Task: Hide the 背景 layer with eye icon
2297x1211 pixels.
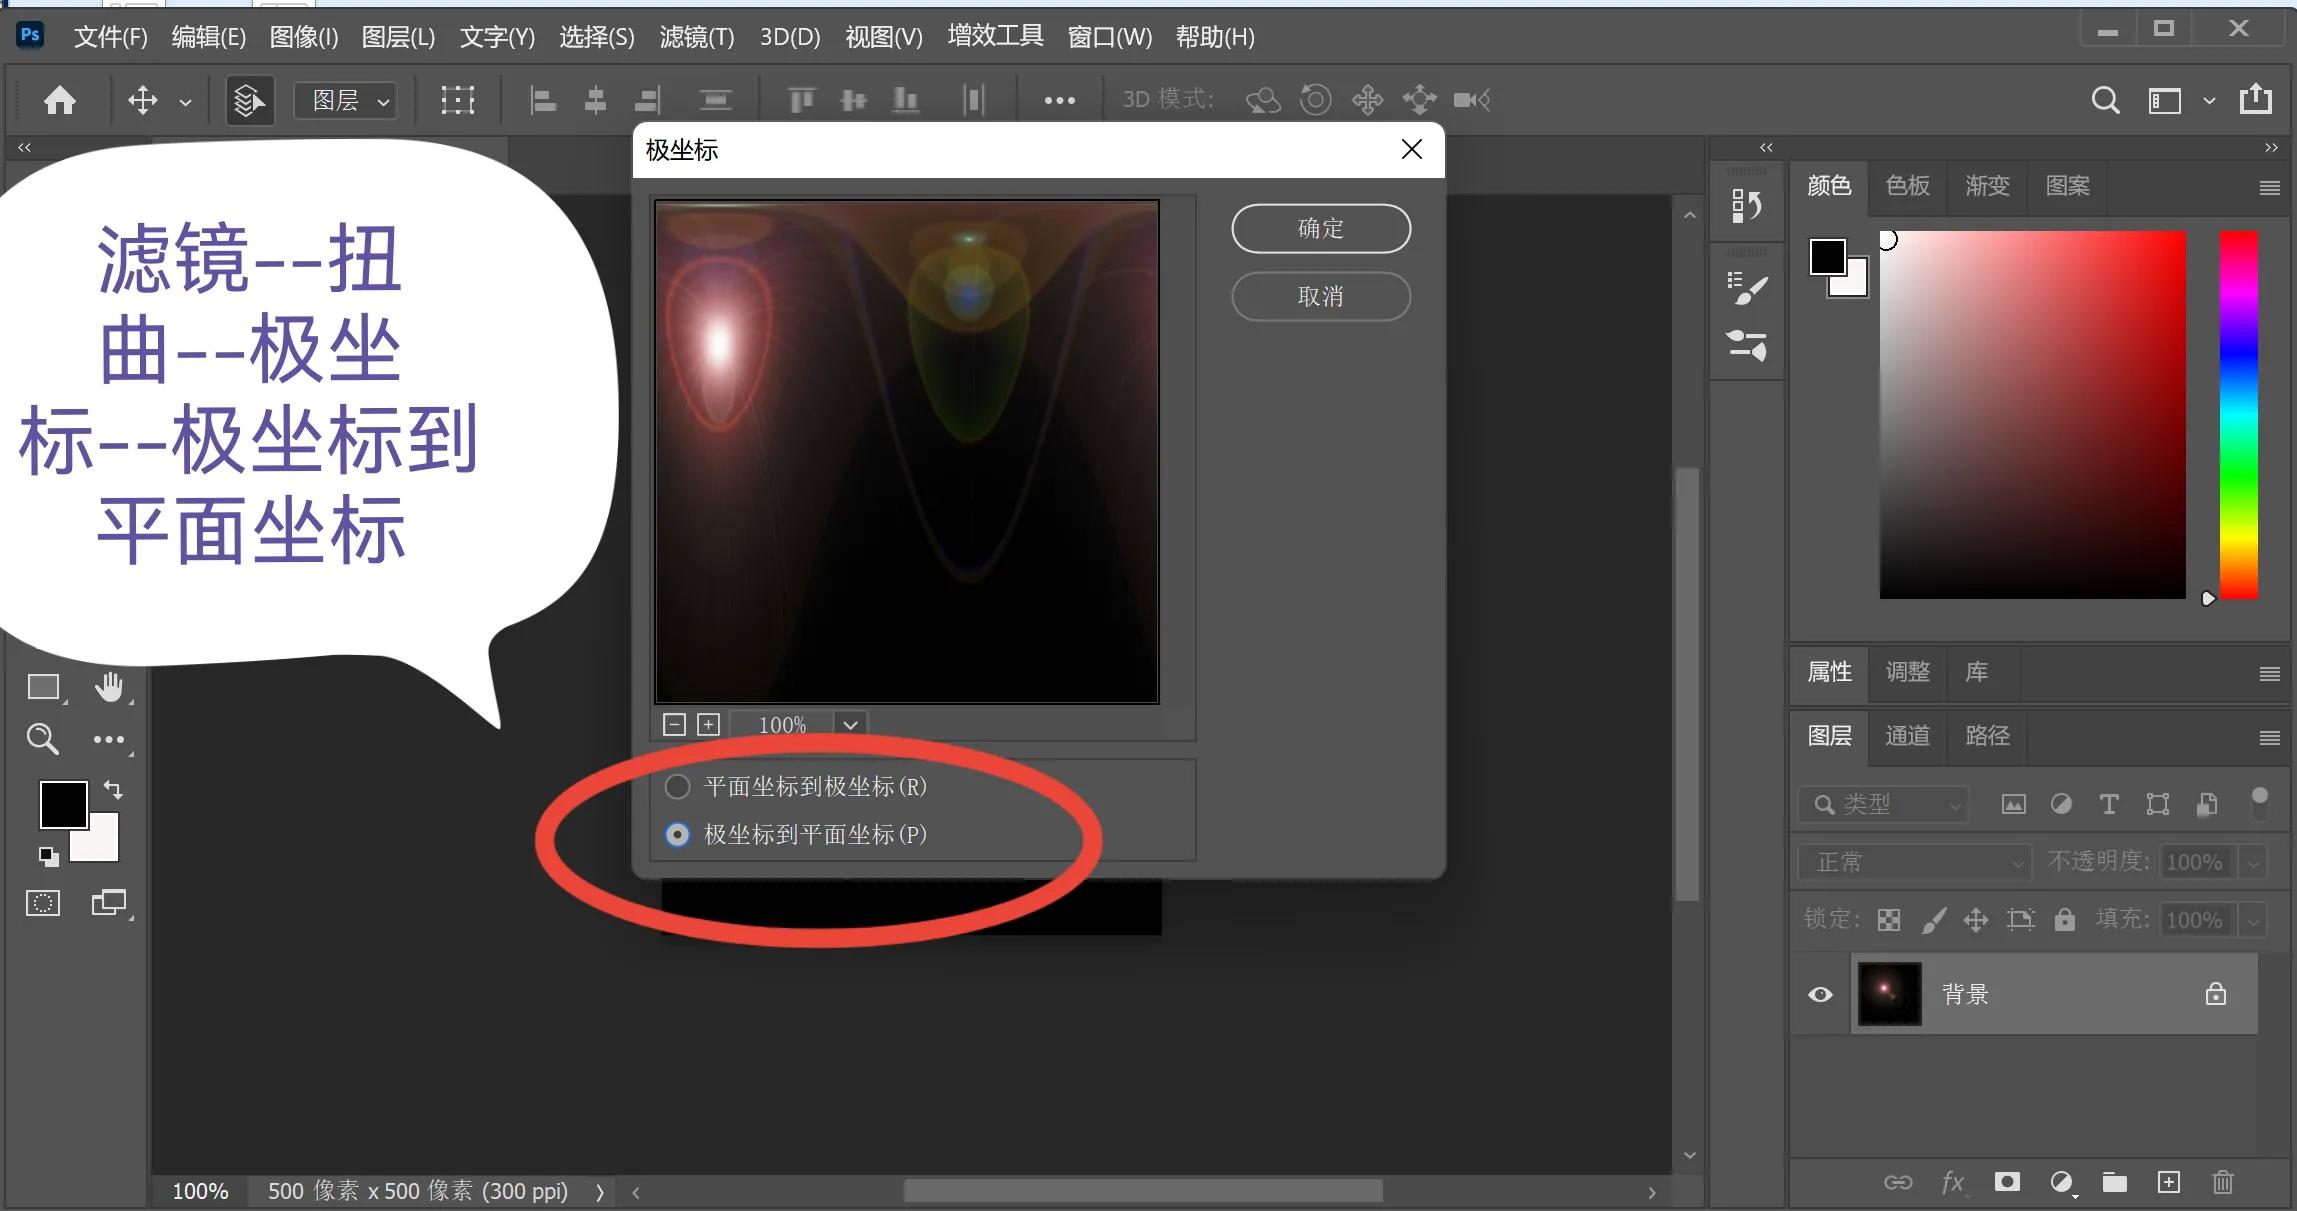Action: click(1820, 994)
